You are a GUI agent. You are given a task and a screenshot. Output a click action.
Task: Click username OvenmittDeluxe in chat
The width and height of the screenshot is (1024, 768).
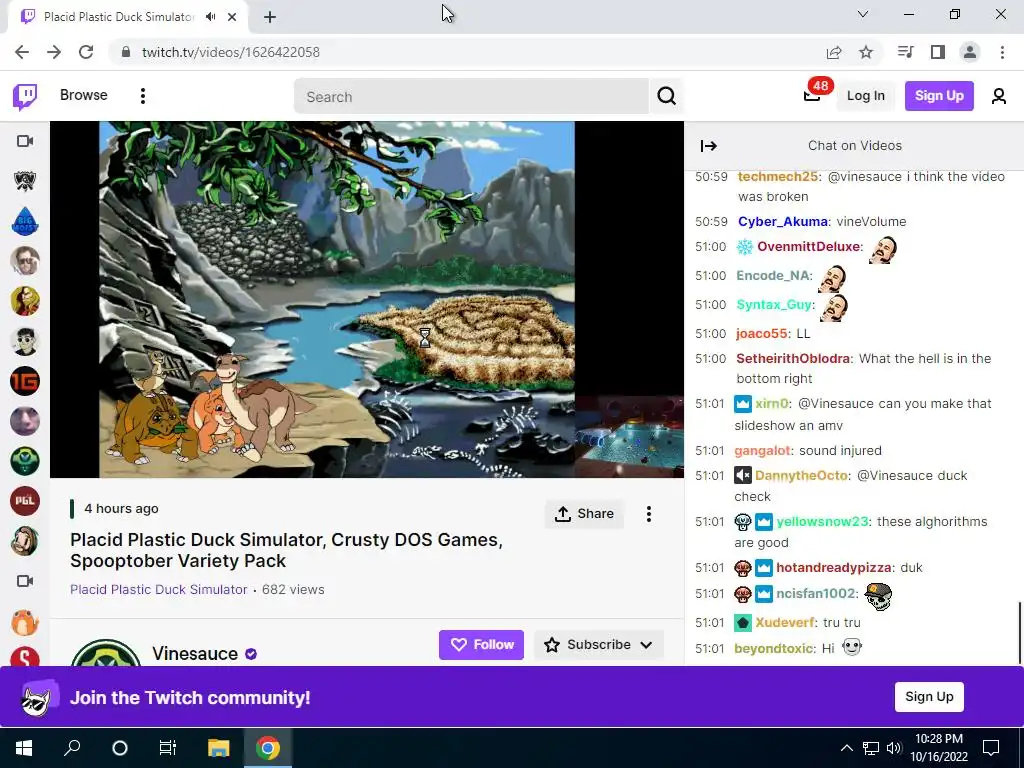(808, 247)
